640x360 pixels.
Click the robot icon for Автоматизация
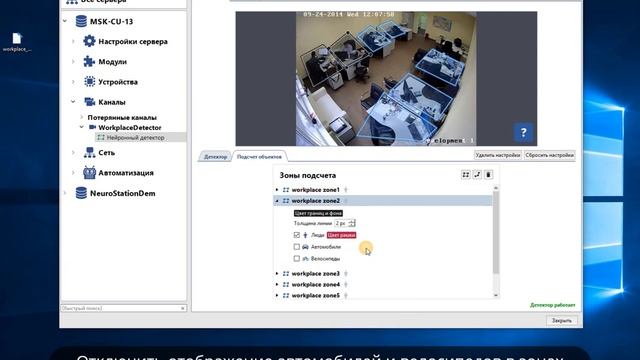[89, 173]
